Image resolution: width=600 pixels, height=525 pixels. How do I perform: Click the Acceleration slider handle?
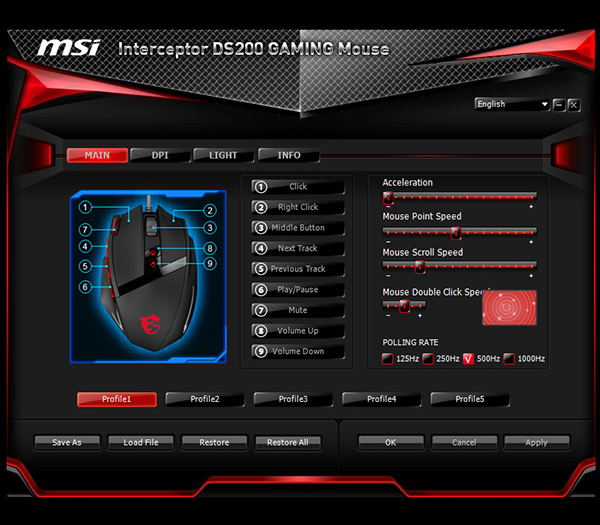[388, 198]
